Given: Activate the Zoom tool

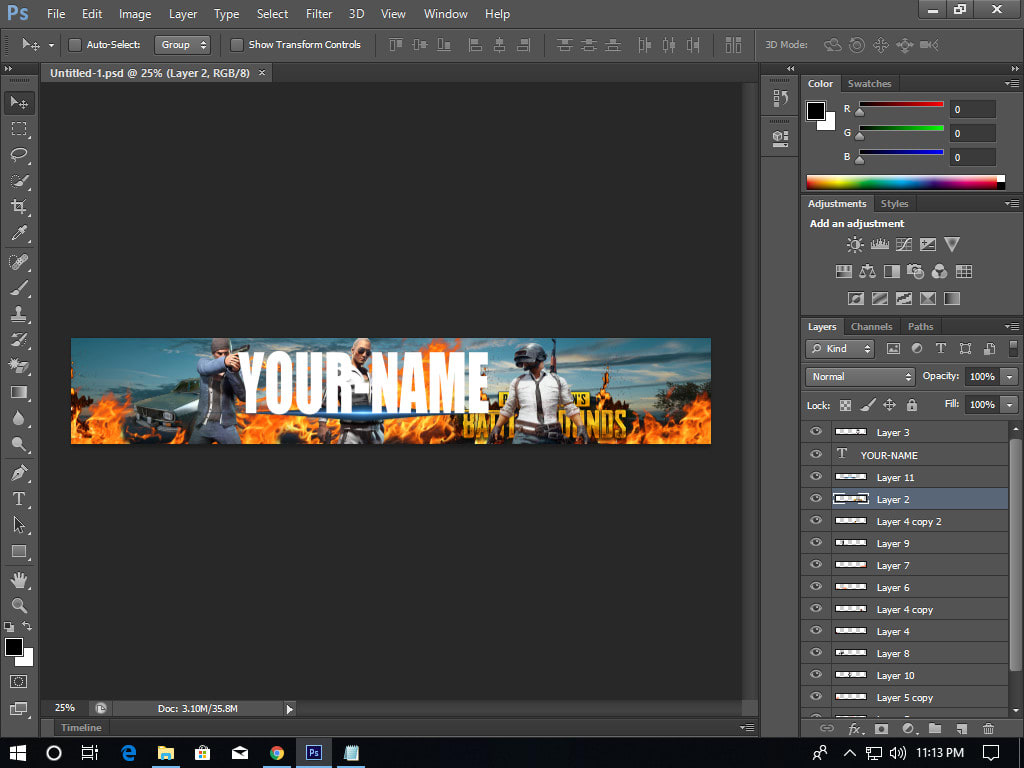Looking at the screenshot, I should [18, 605].
